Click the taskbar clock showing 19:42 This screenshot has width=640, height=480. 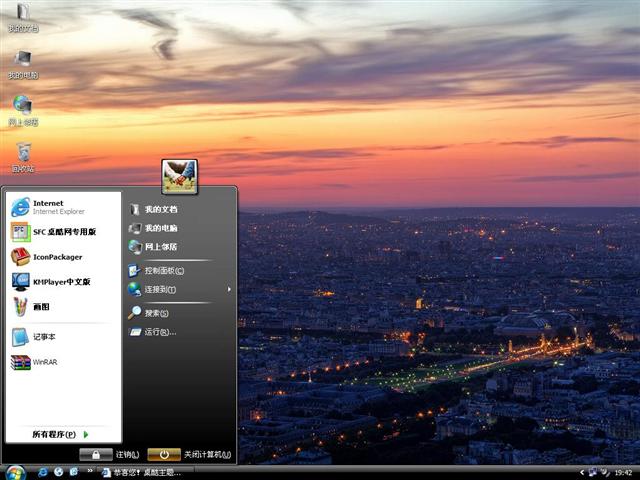tap(623, 472)
